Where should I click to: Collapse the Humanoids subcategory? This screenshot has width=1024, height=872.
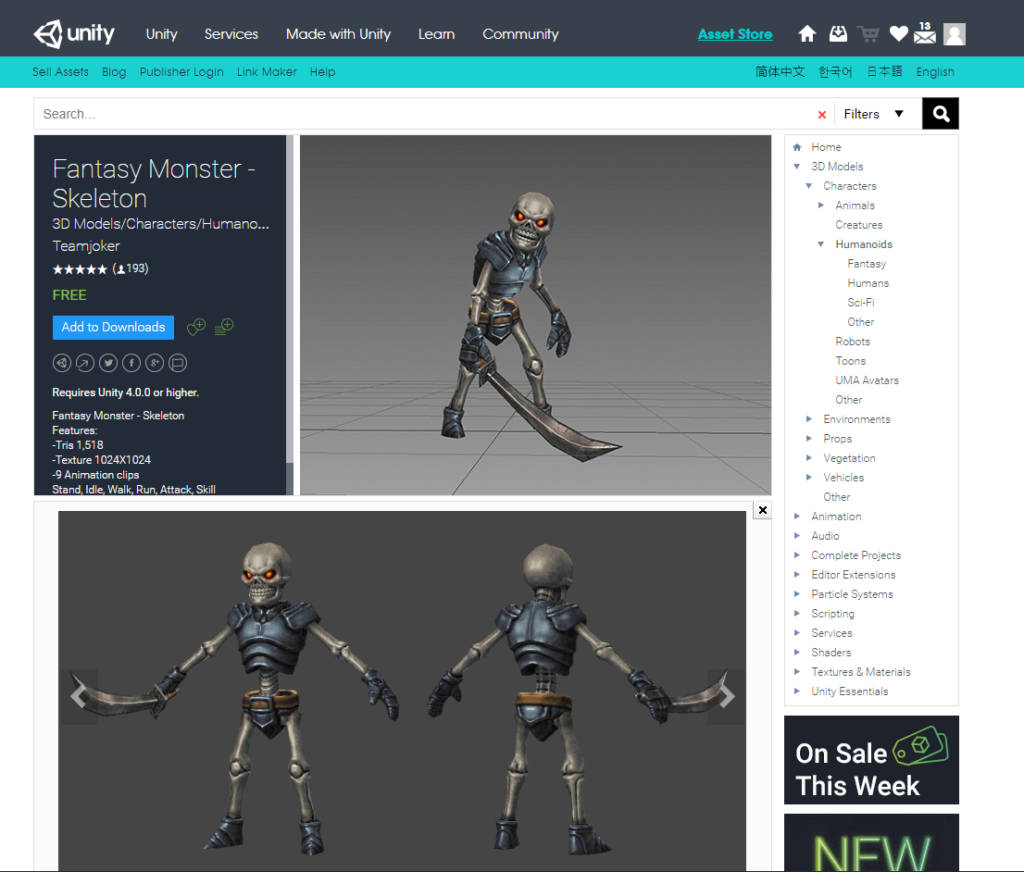[821, 244]
